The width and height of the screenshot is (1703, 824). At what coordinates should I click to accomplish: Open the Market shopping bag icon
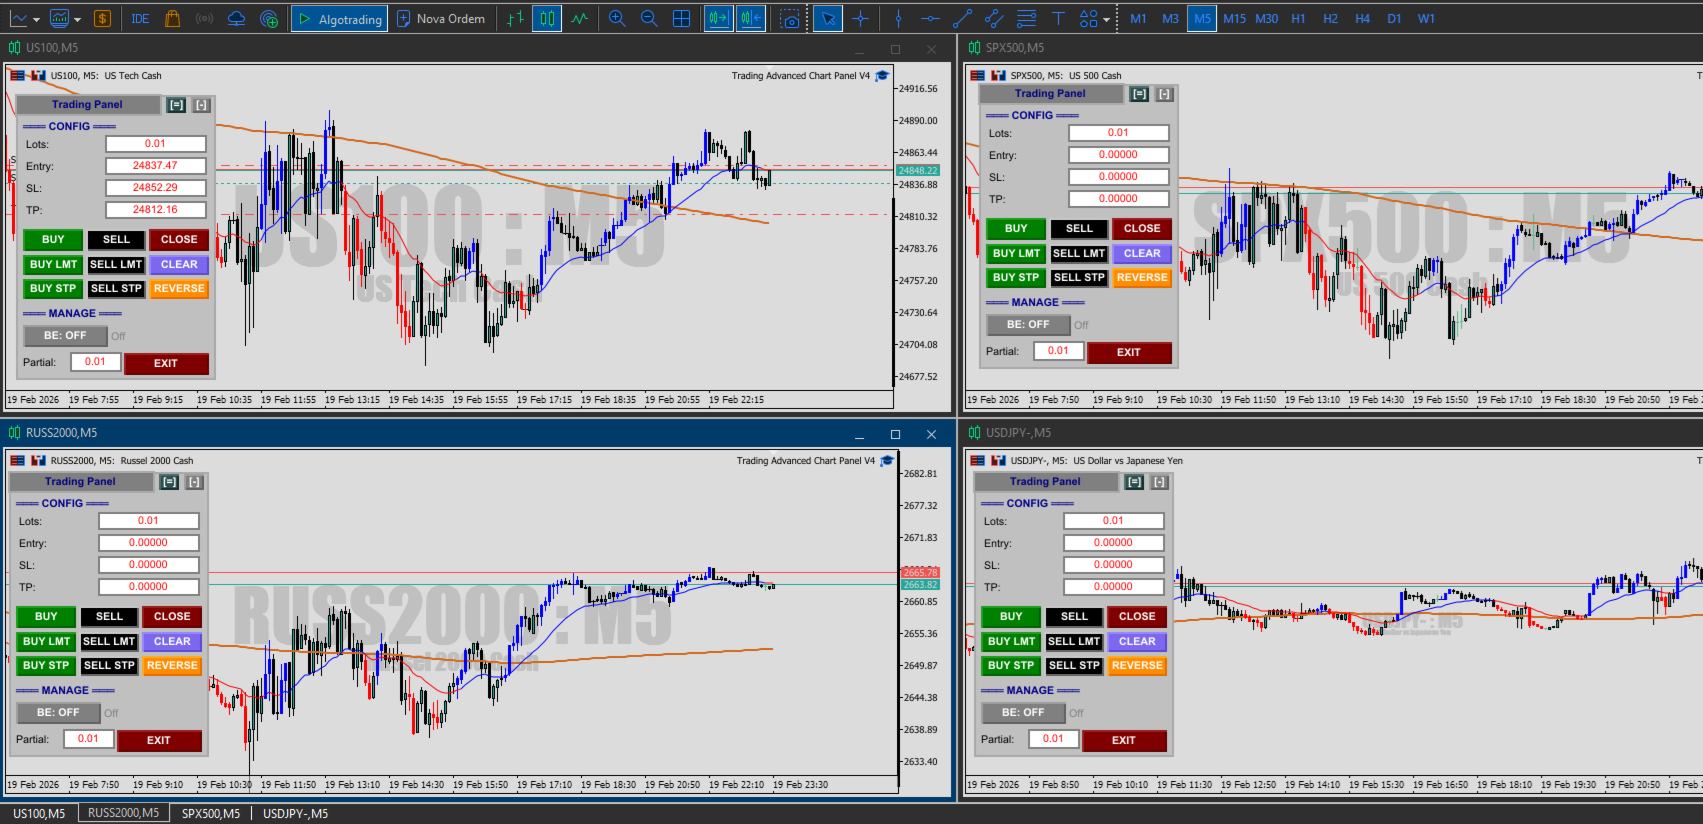172,19
